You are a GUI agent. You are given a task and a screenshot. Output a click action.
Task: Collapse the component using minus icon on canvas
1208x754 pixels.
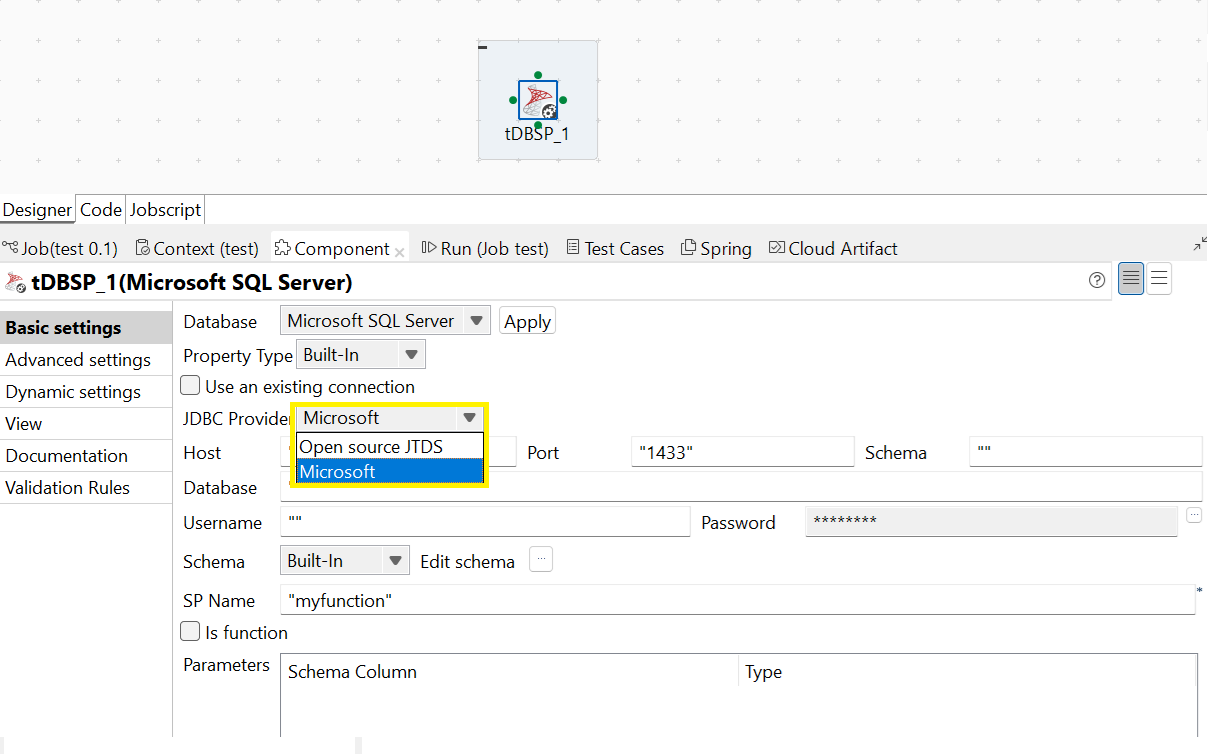[483, 47]
